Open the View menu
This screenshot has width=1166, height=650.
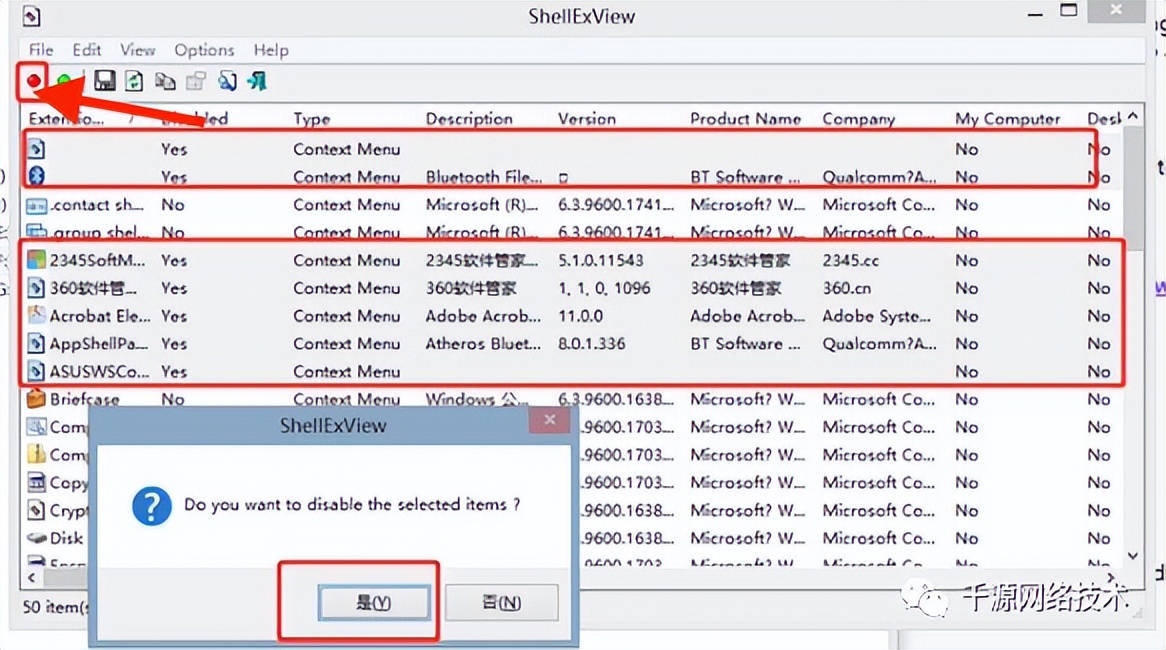tap(138, 50)
